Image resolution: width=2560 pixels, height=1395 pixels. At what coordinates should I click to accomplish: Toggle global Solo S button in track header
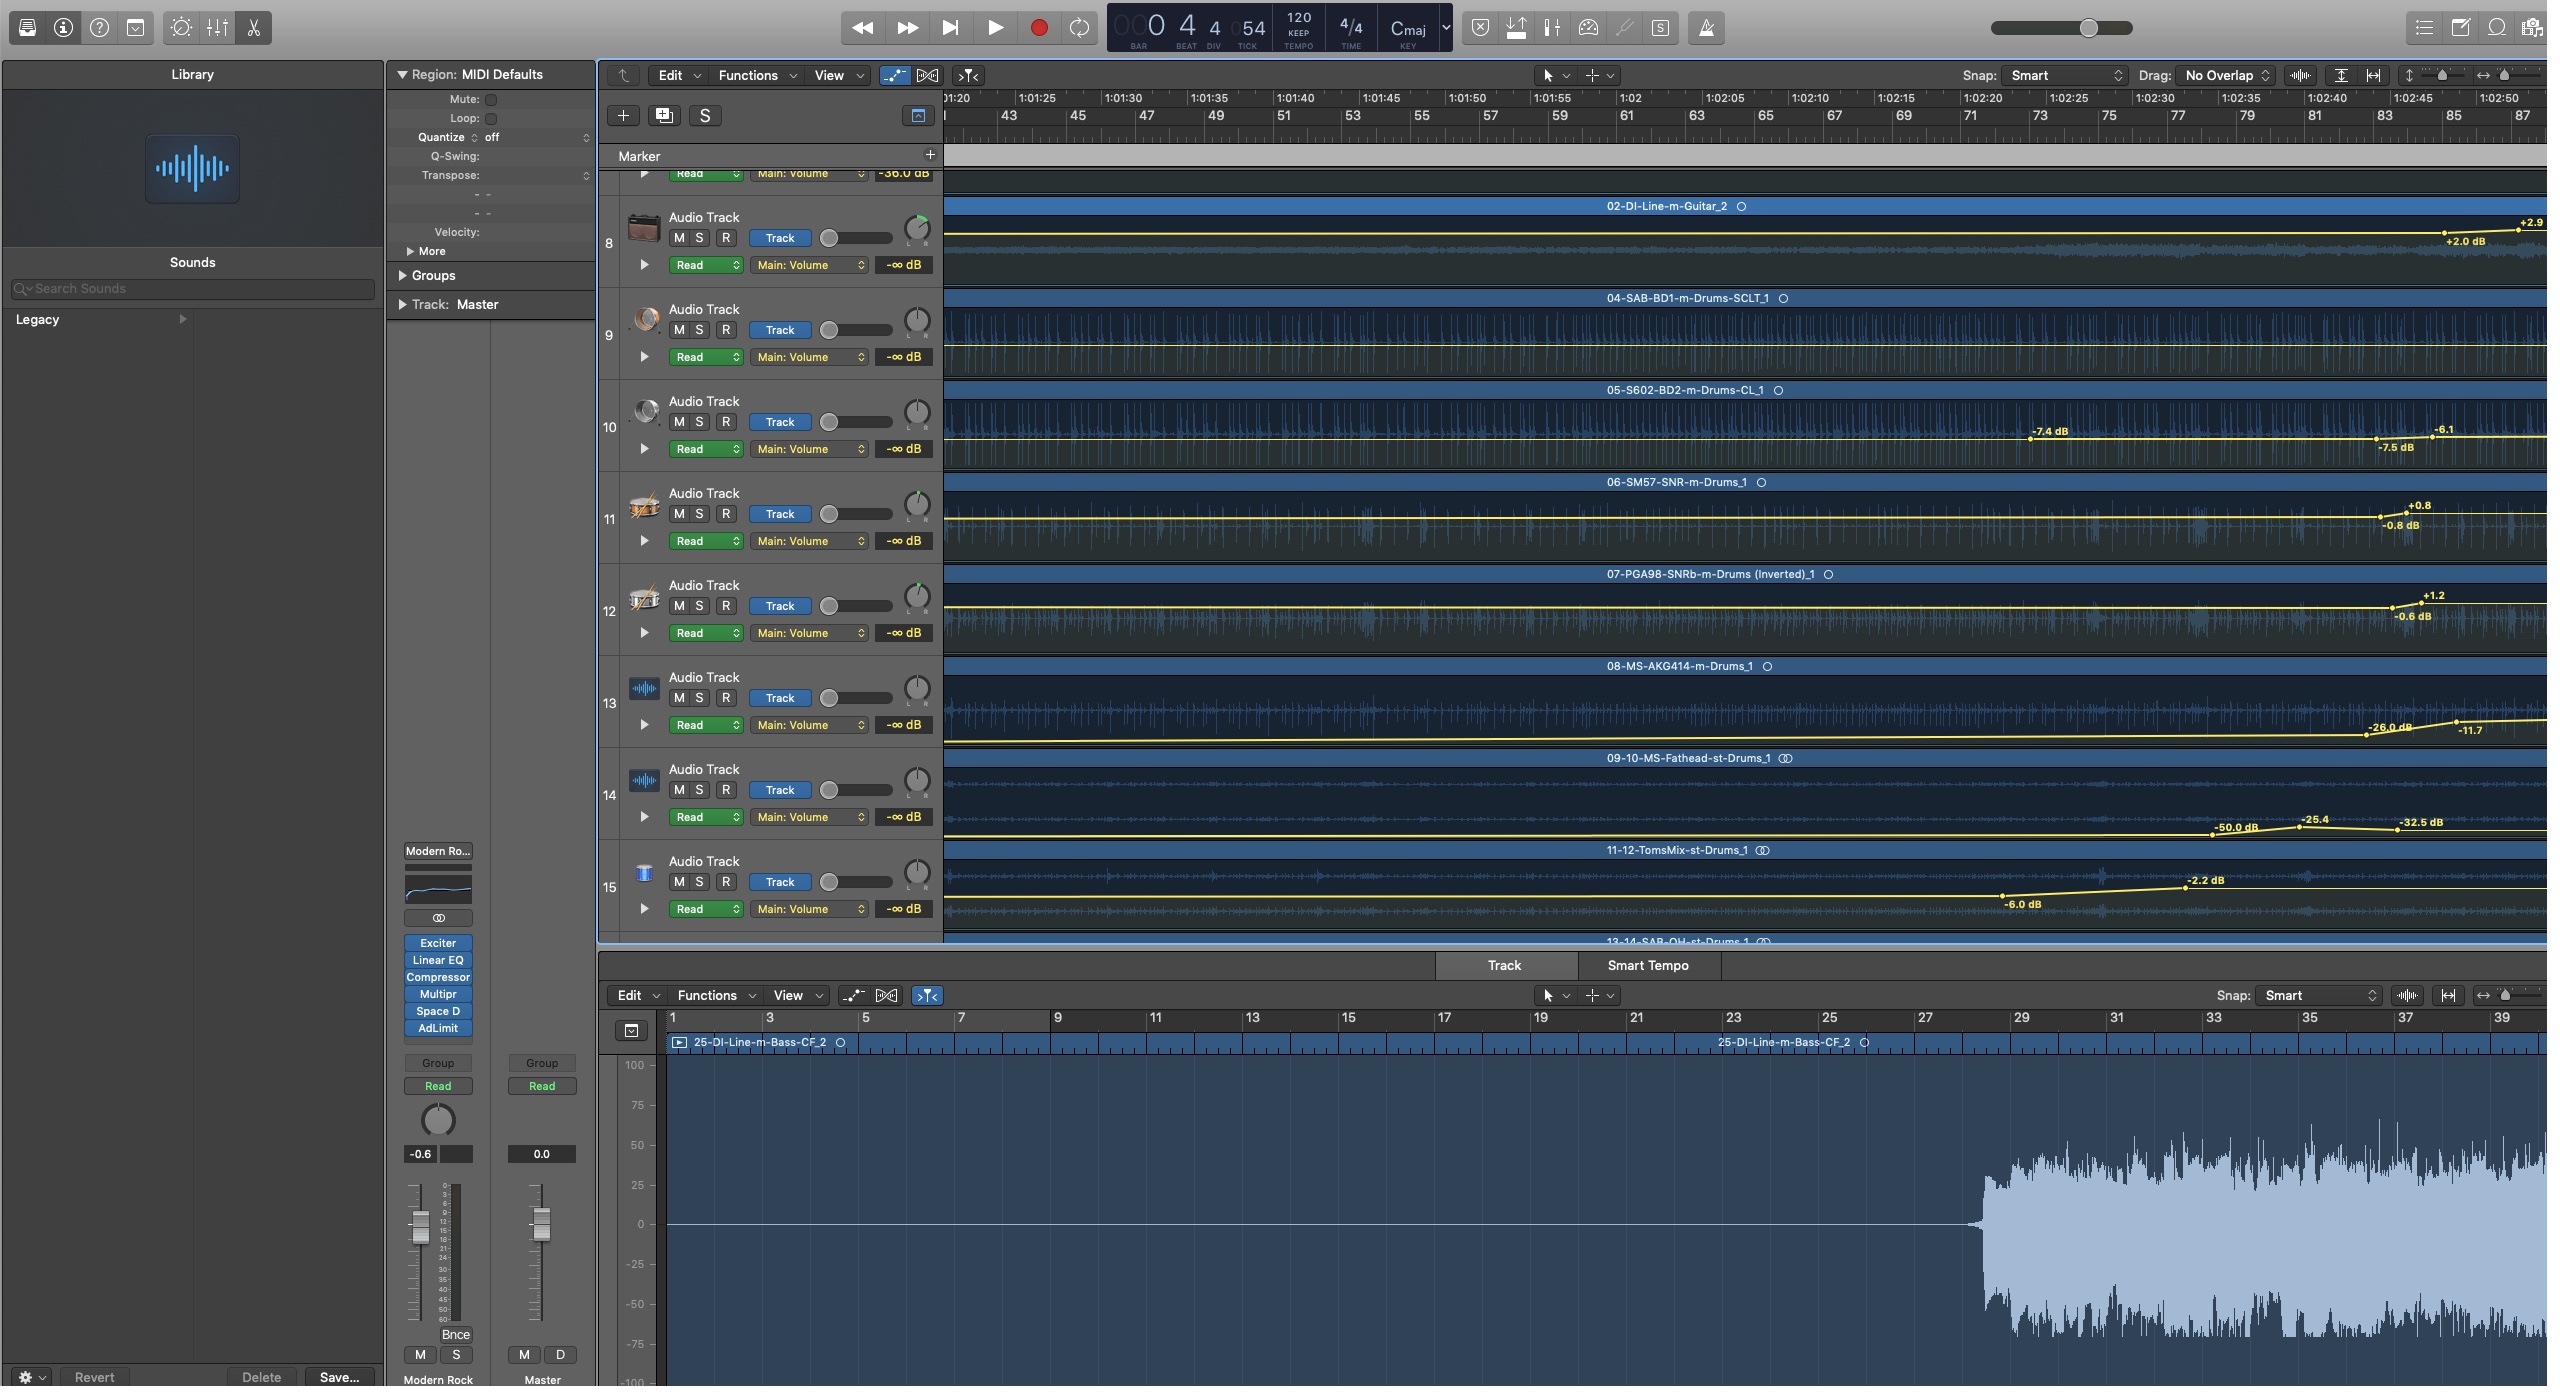(705, 116)
